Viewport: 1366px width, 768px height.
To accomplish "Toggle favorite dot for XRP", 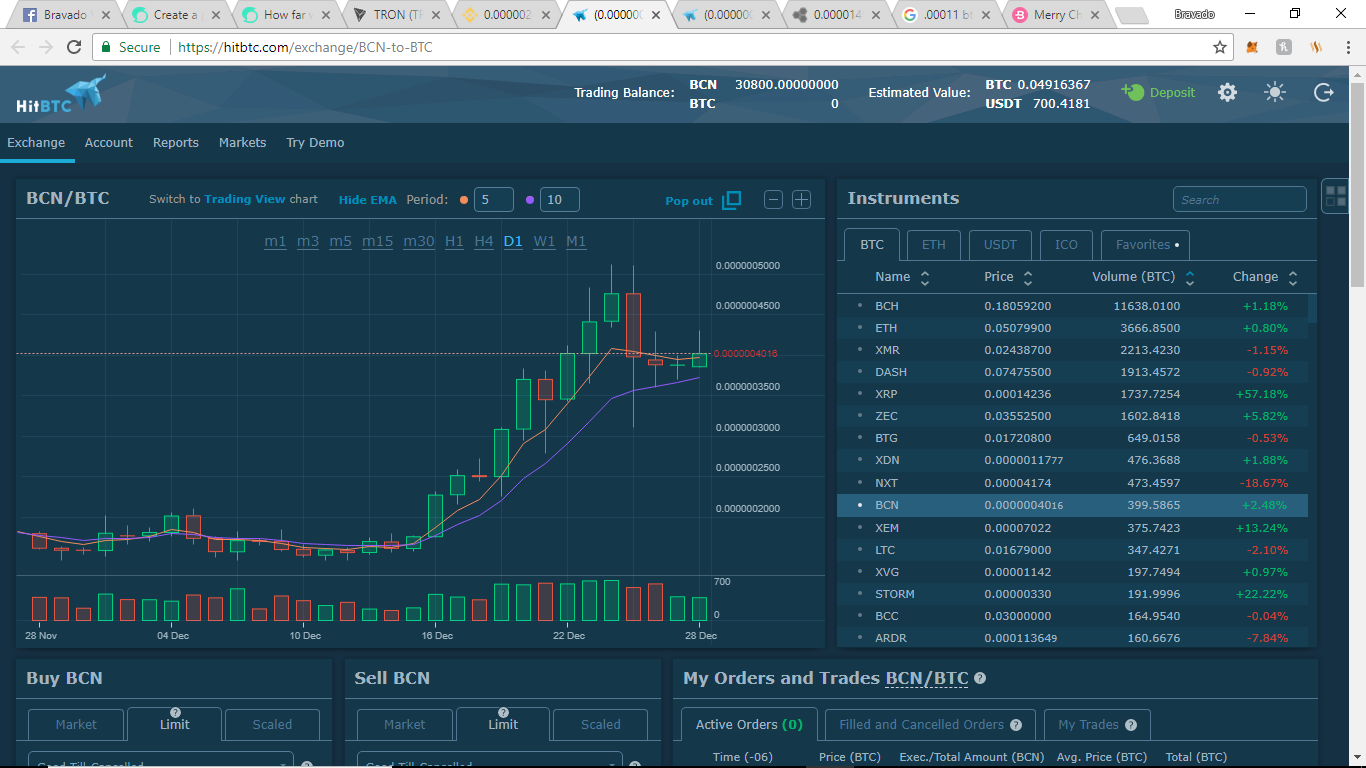I will point(859,394).
